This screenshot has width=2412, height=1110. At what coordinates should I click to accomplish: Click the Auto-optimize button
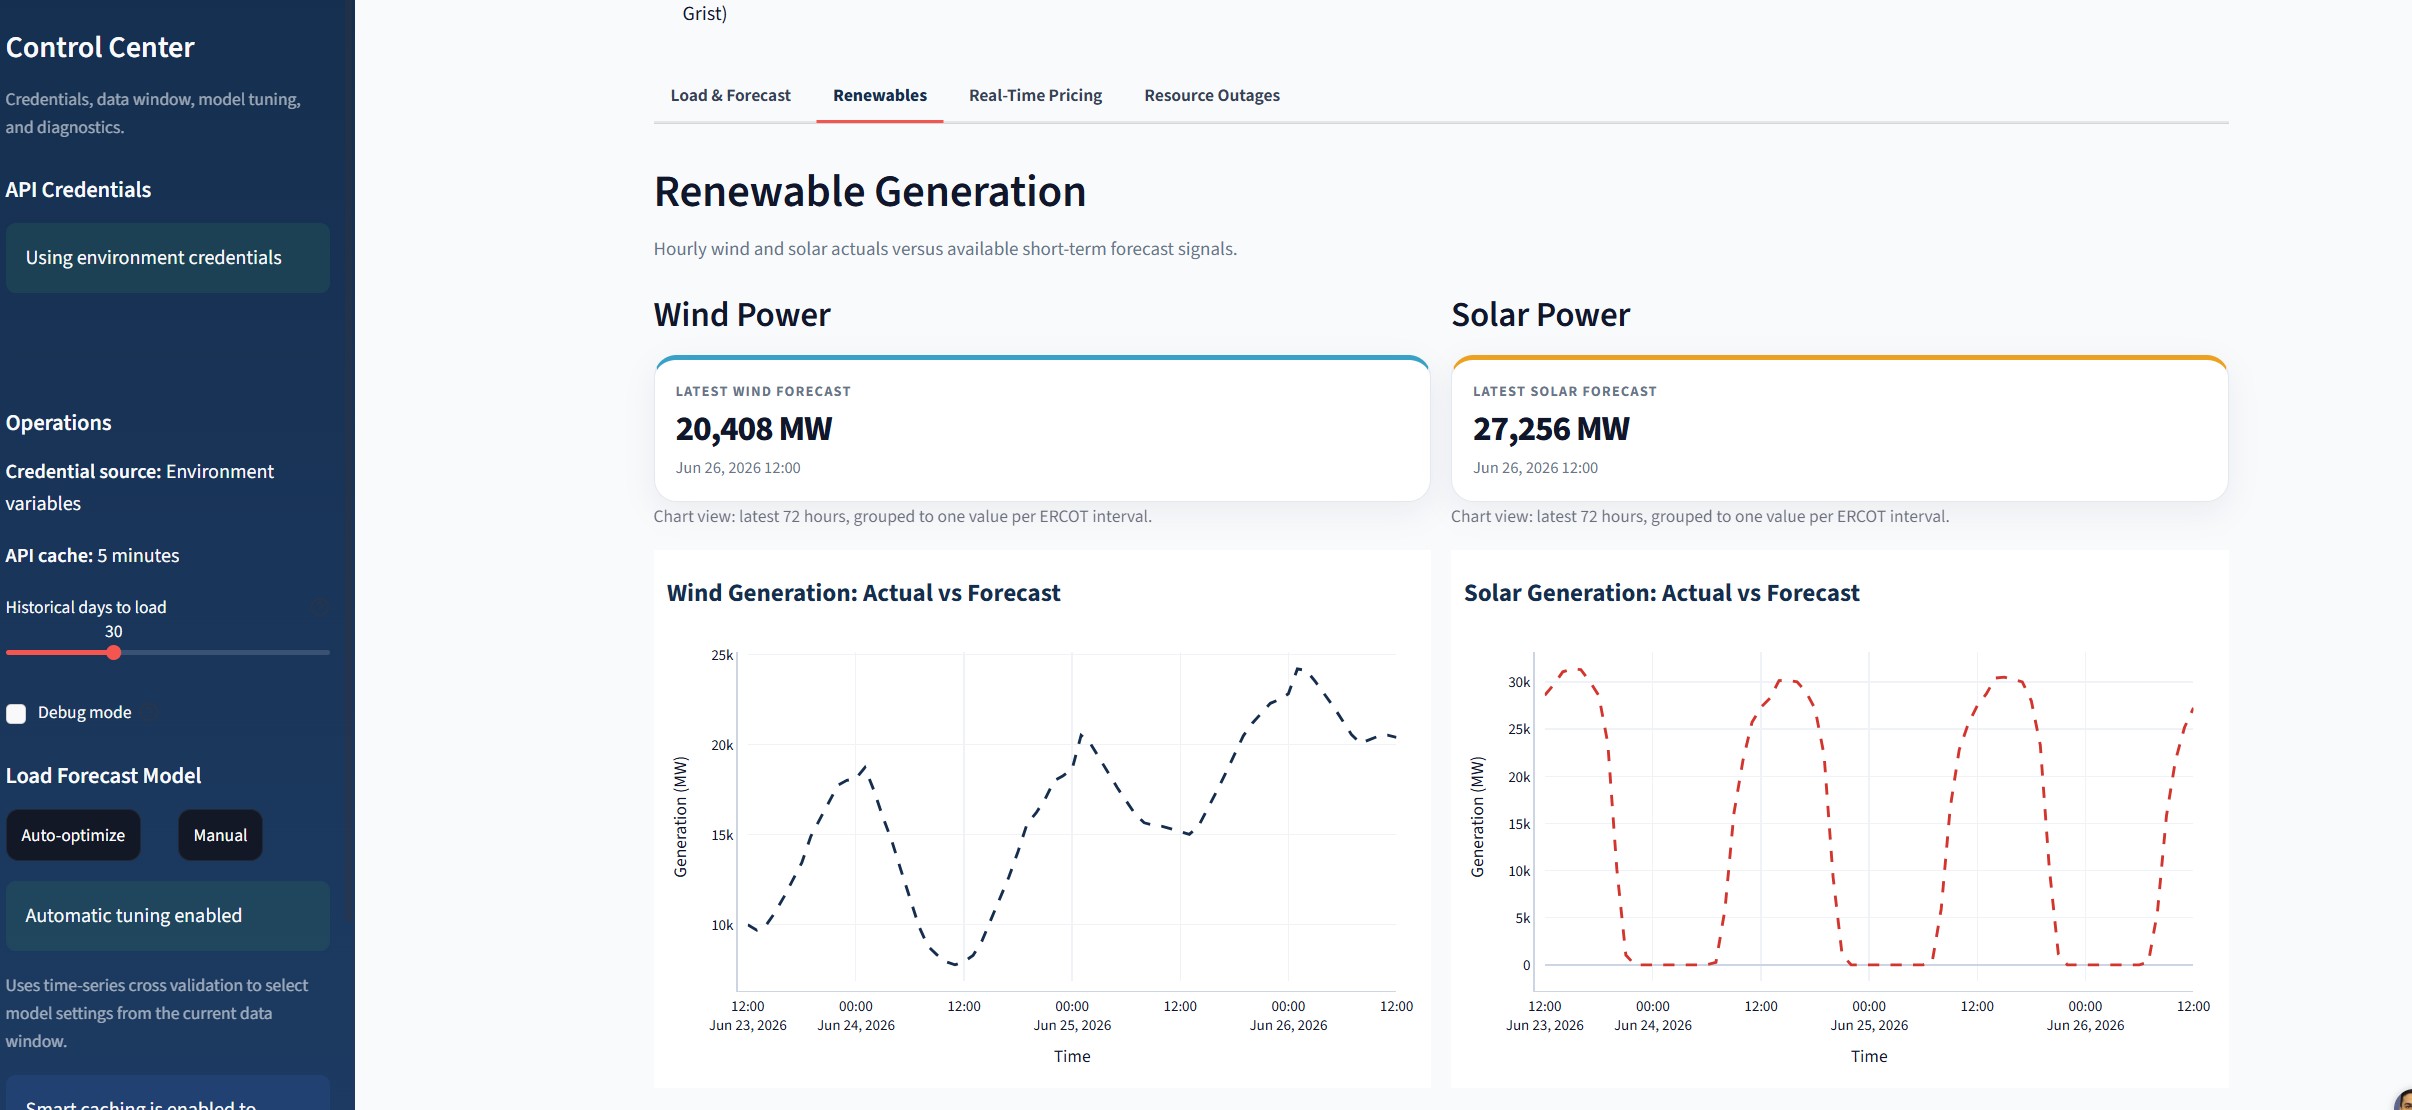(73, 835)
